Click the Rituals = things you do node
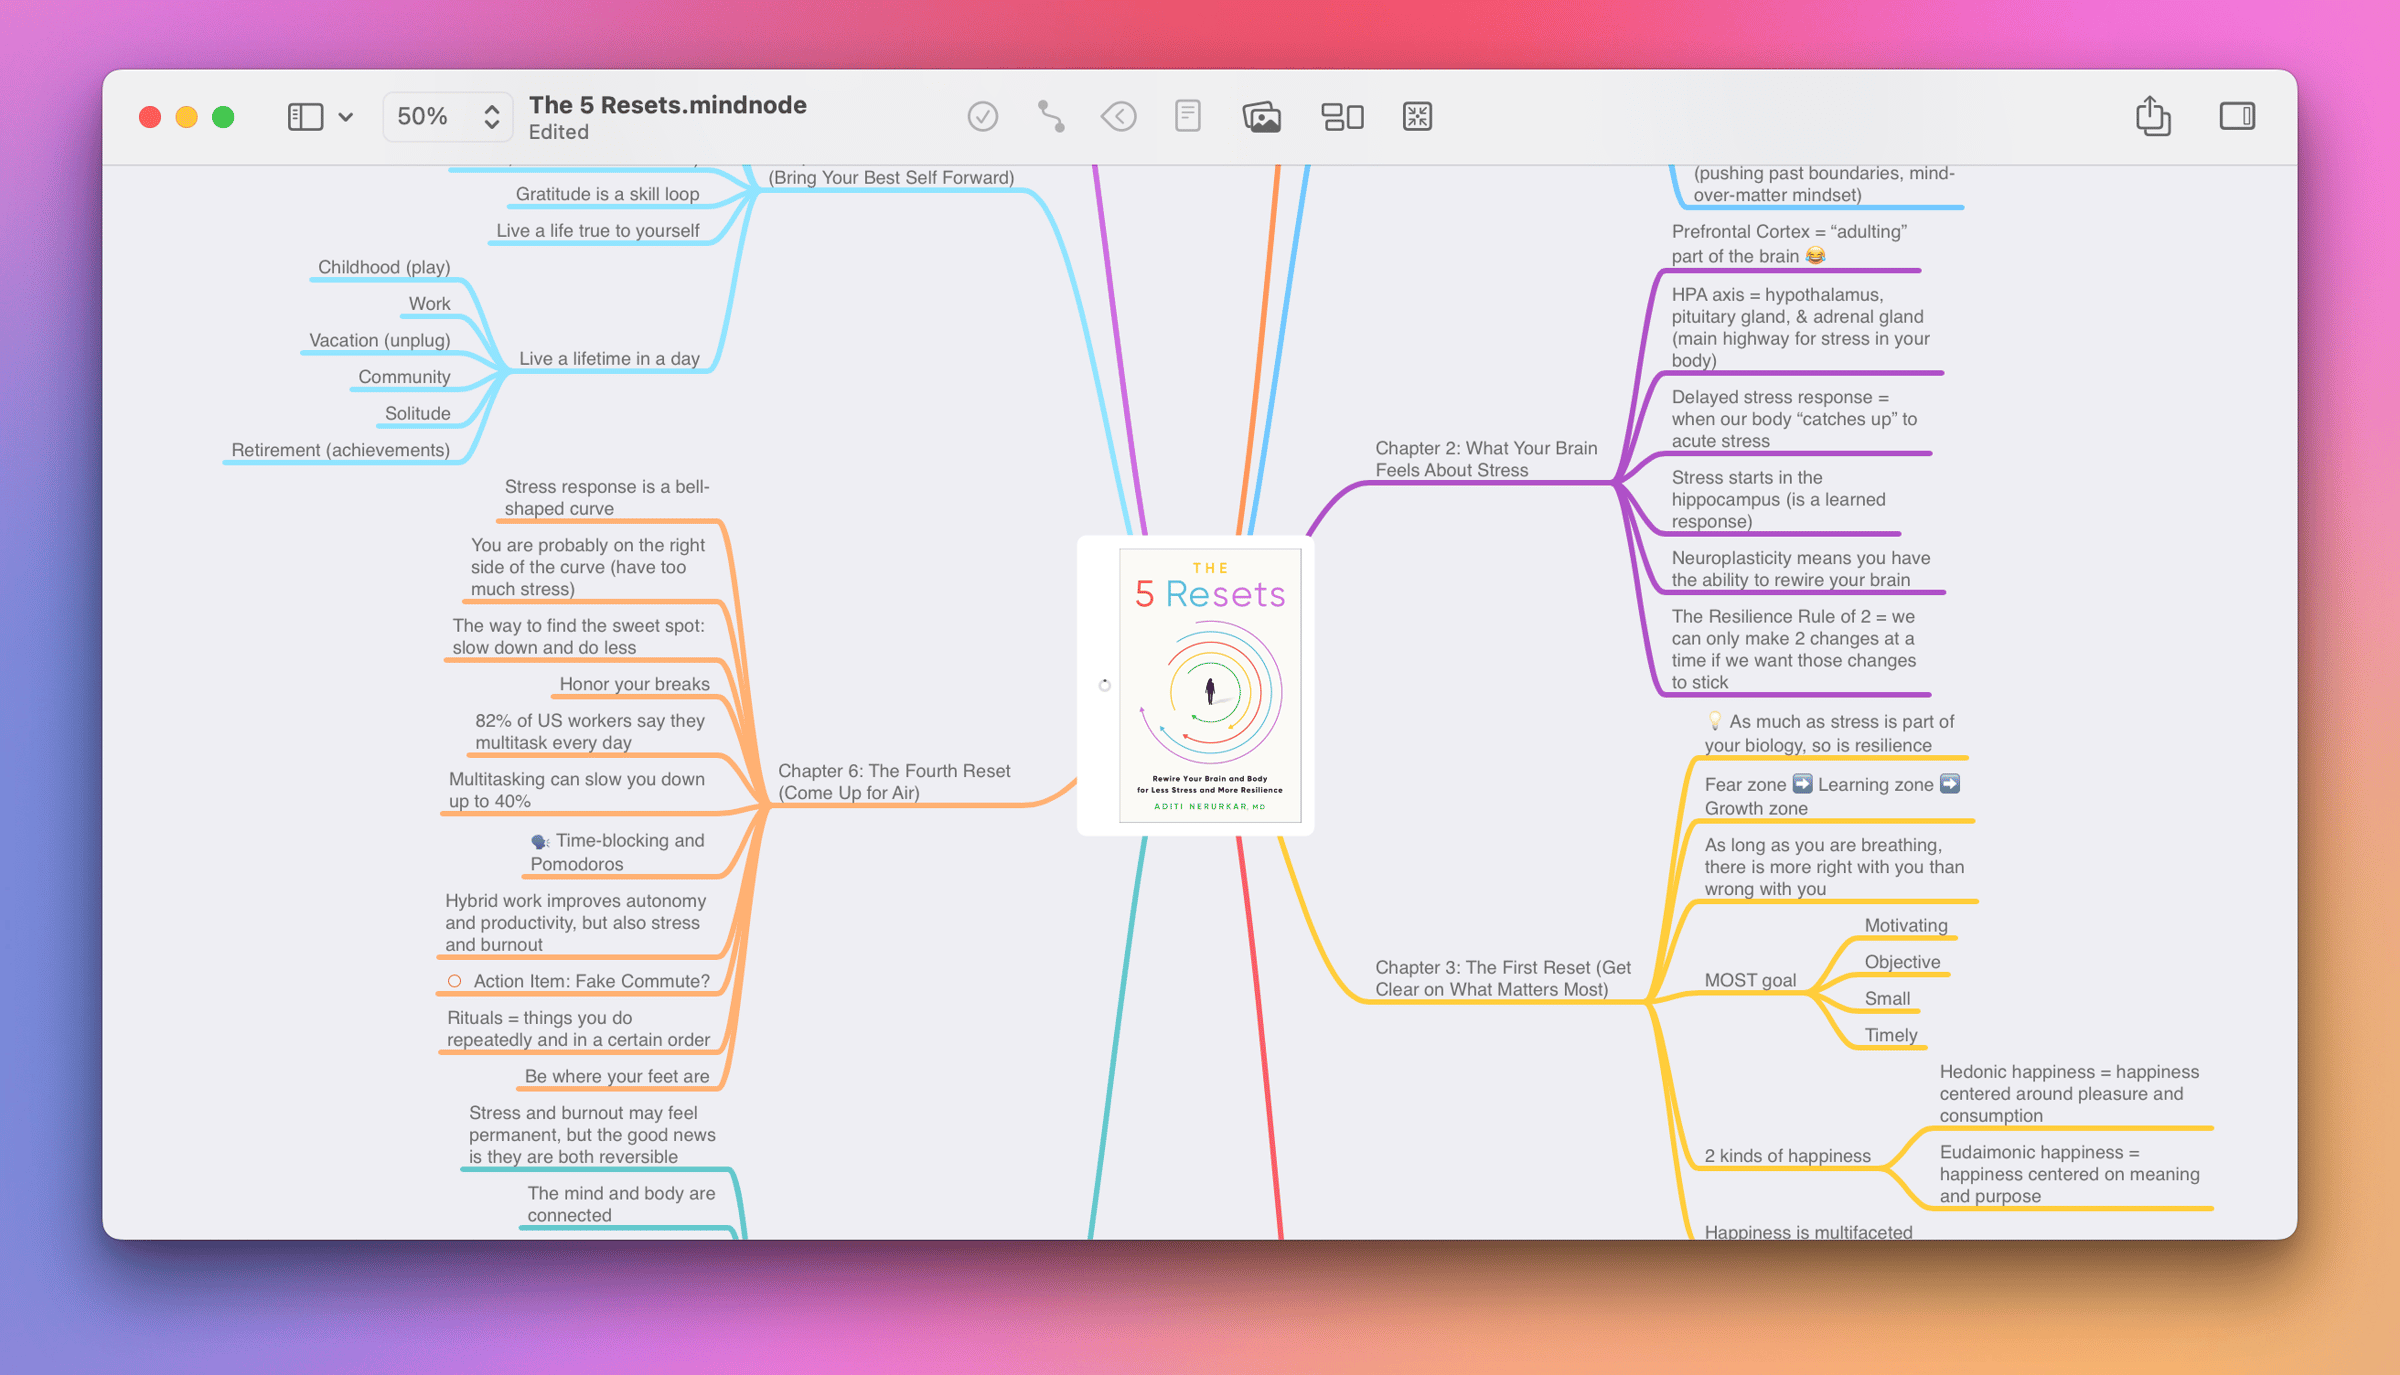Screen dimensions: 2400x1375 (x=578, y=1028)
